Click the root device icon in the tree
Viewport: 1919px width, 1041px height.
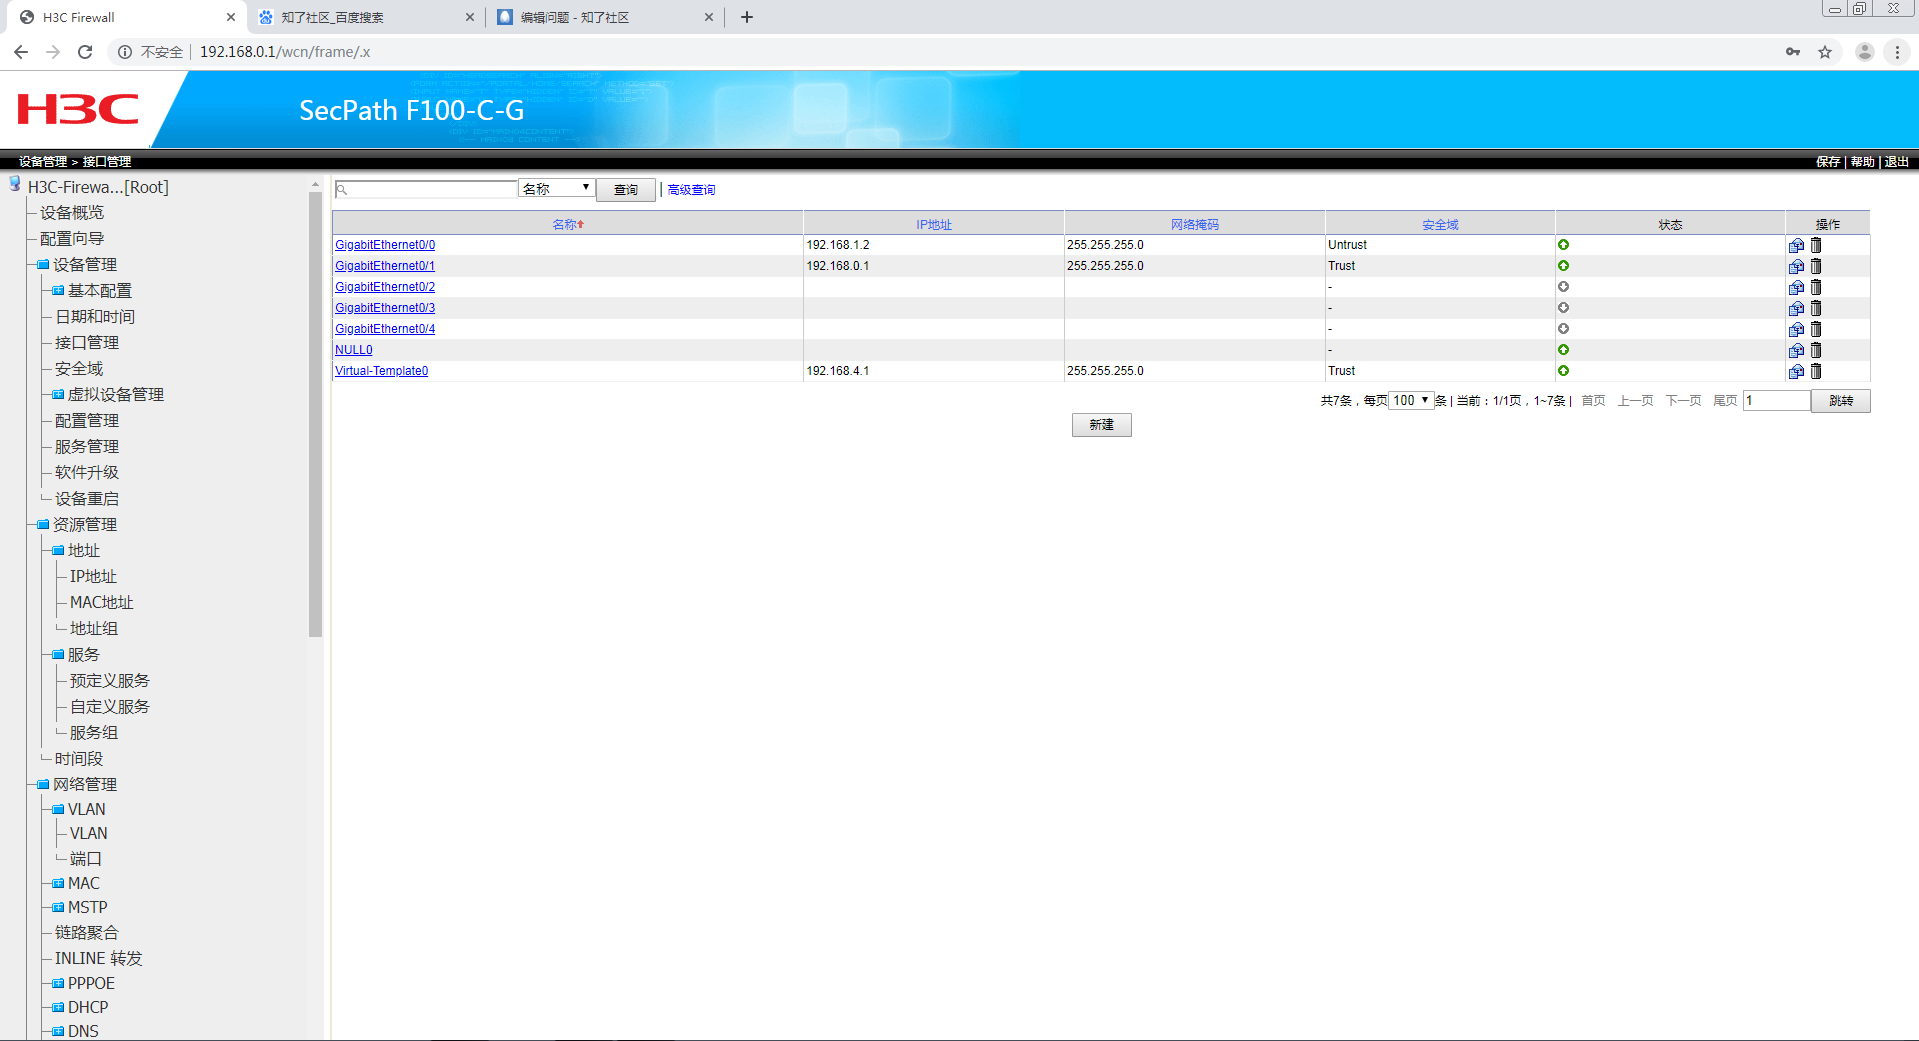coord(15,184)
